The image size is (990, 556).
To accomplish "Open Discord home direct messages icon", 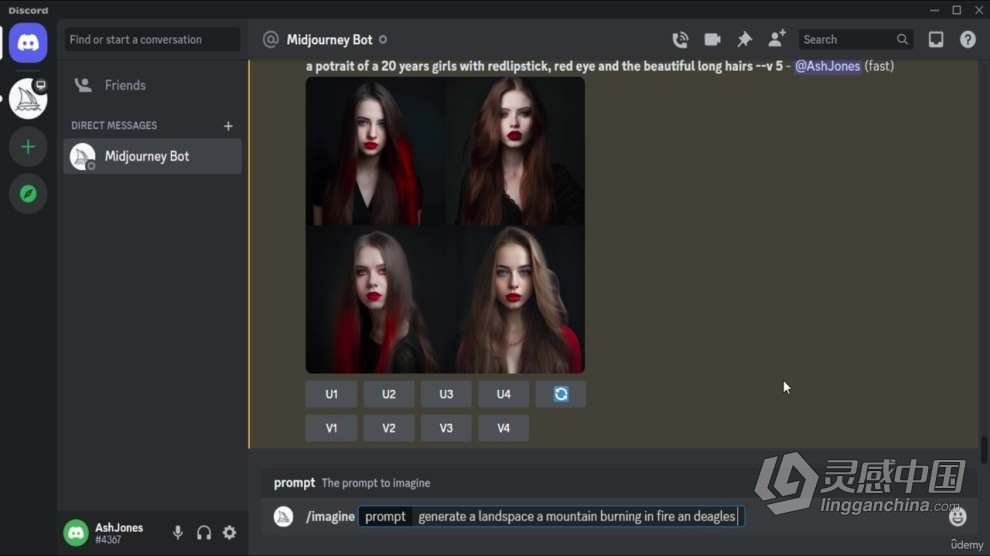I will click(x=28, y=43).
